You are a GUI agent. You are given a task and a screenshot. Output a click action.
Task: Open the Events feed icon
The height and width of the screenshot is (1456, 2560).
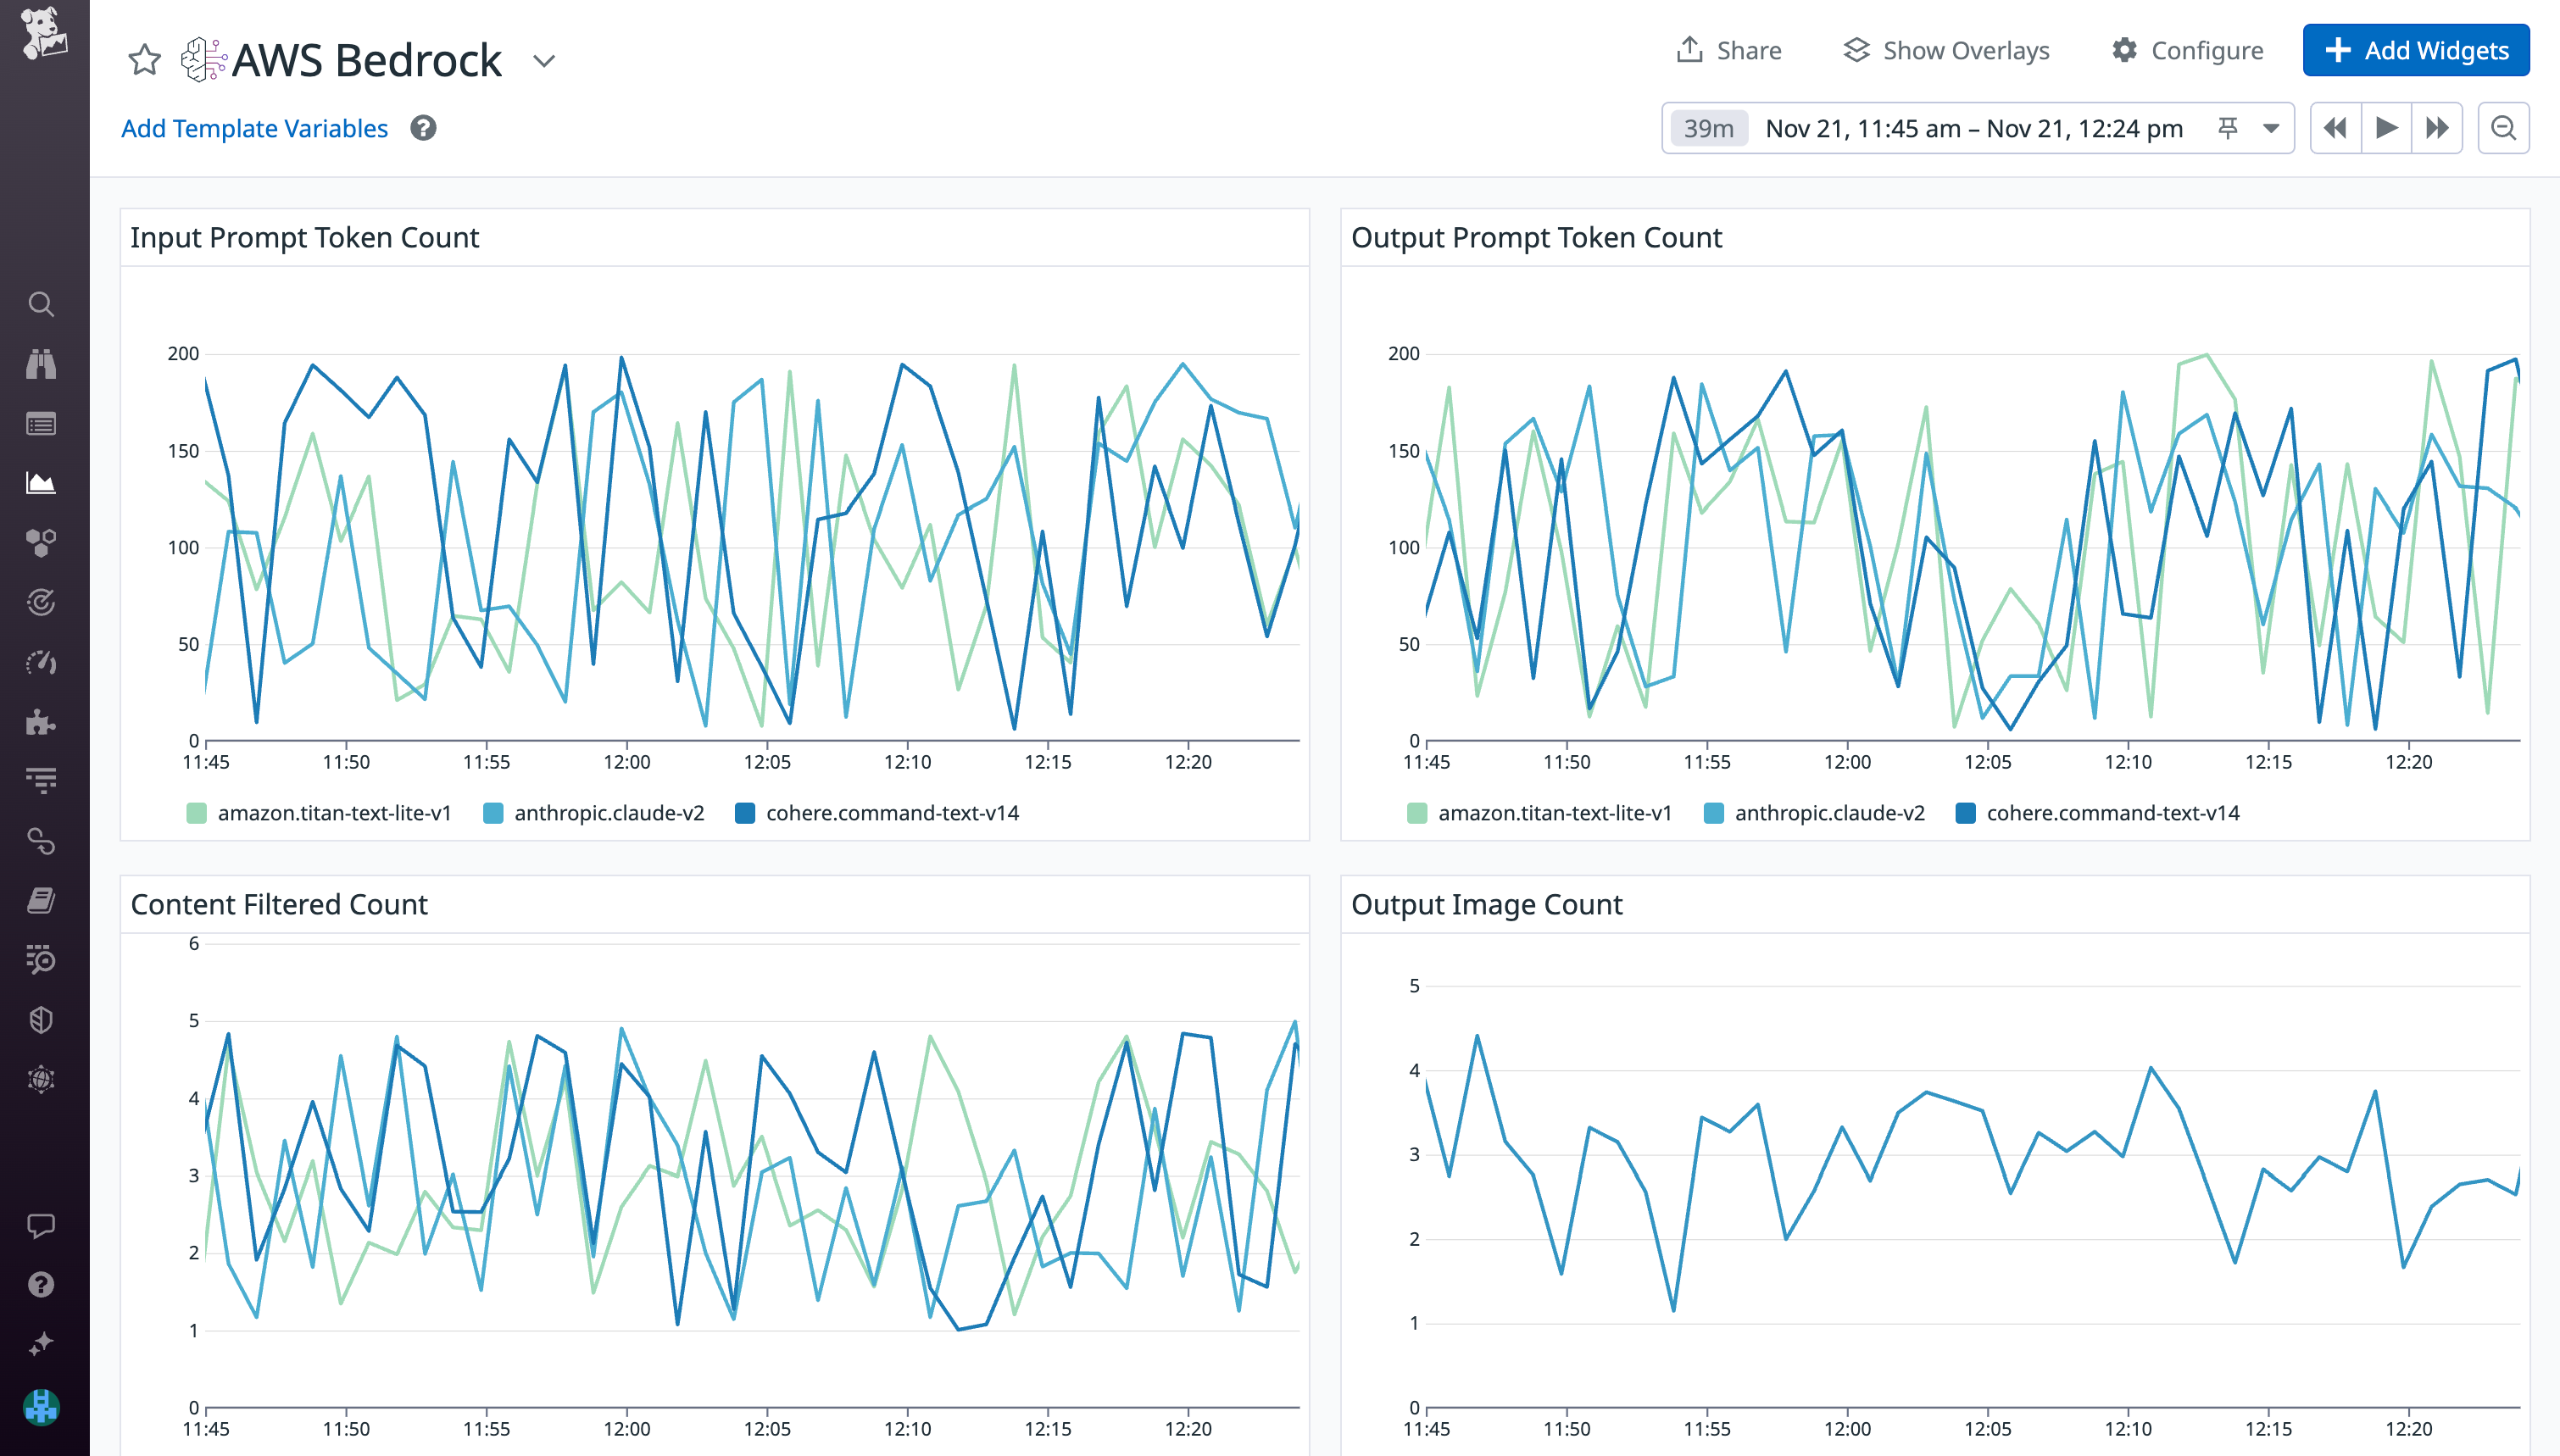[x=41, y=424]
